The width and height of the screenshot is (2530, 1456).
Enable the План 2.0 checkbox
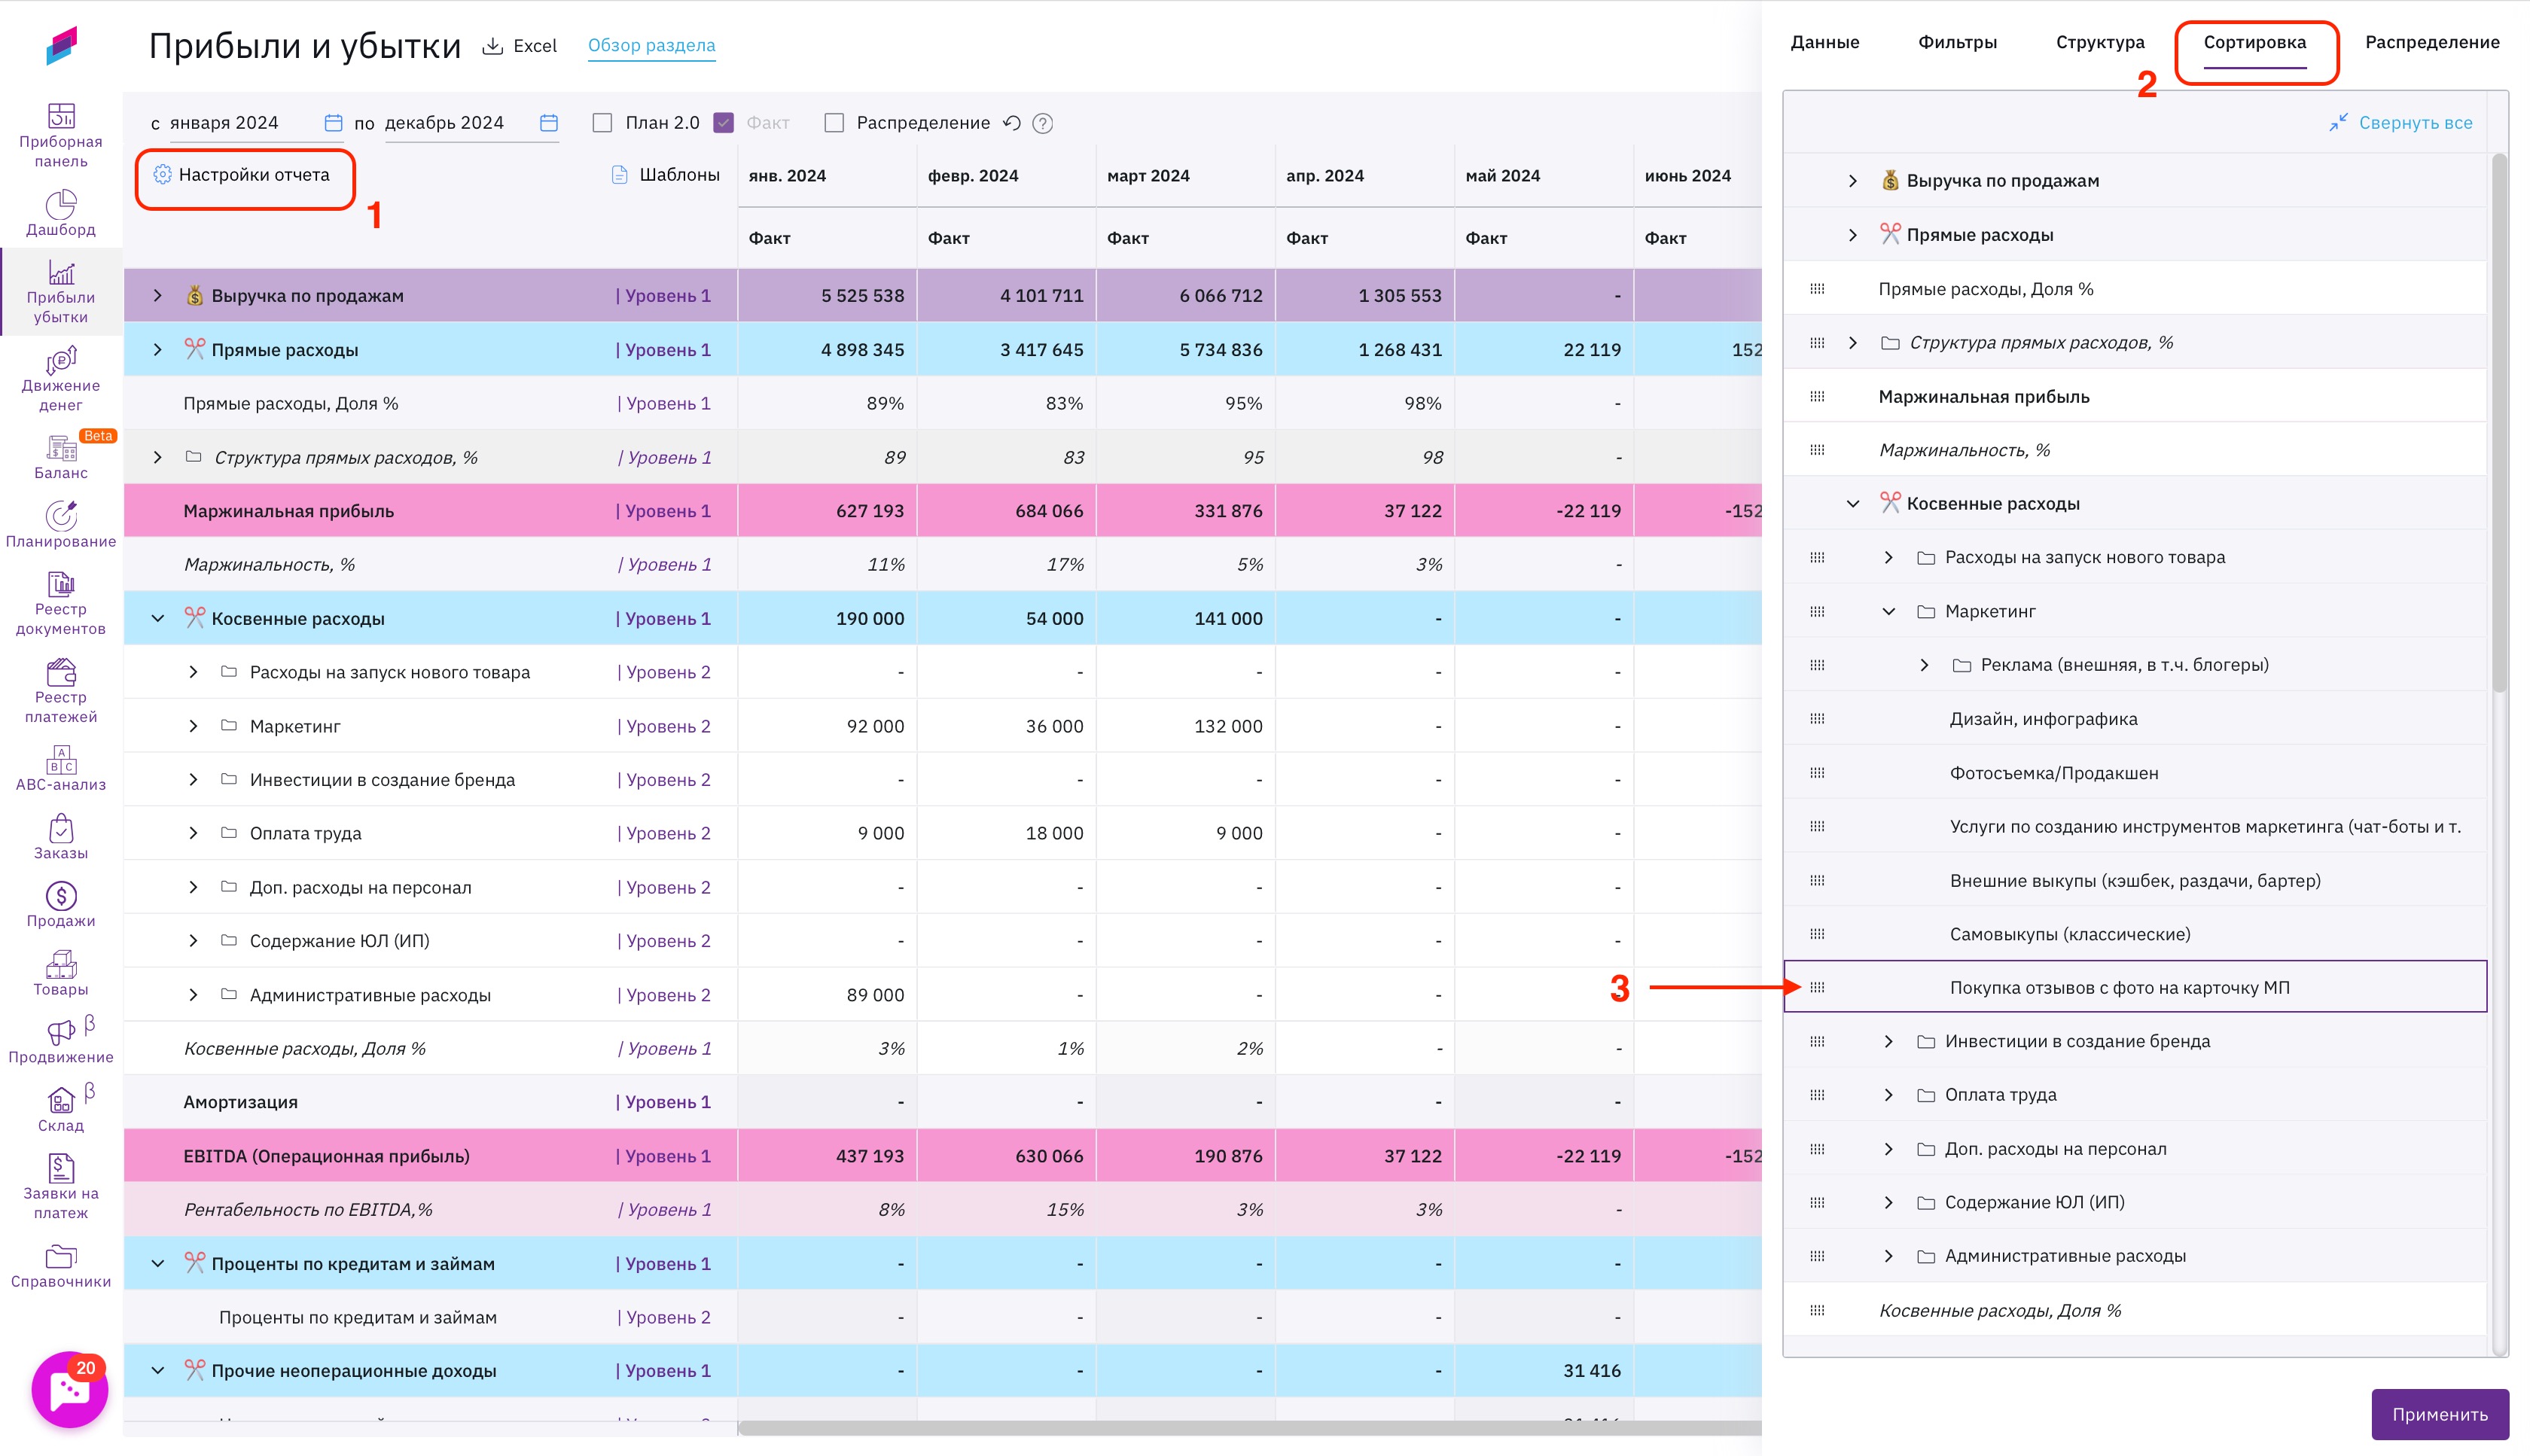(602, 123)
